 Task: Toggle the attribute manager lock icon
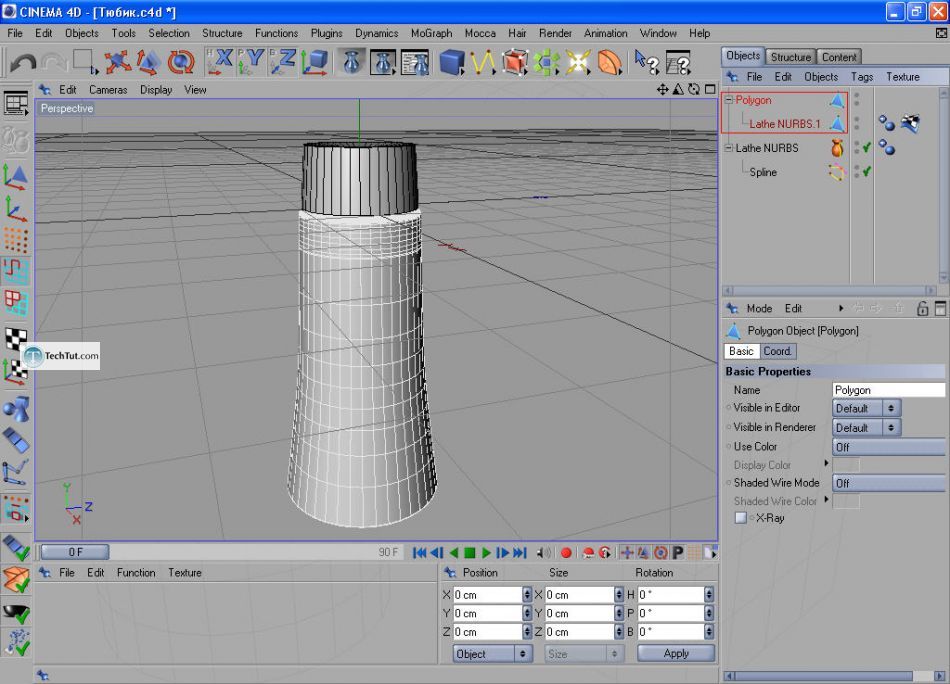pos(922,308)
